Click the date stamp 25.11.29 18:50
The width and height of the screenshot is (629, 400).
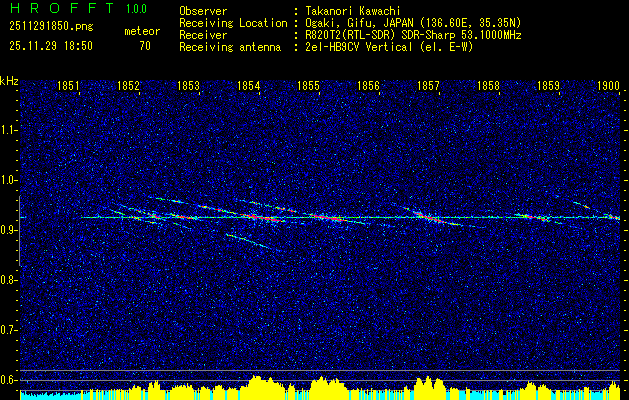[x=51, y=46]
